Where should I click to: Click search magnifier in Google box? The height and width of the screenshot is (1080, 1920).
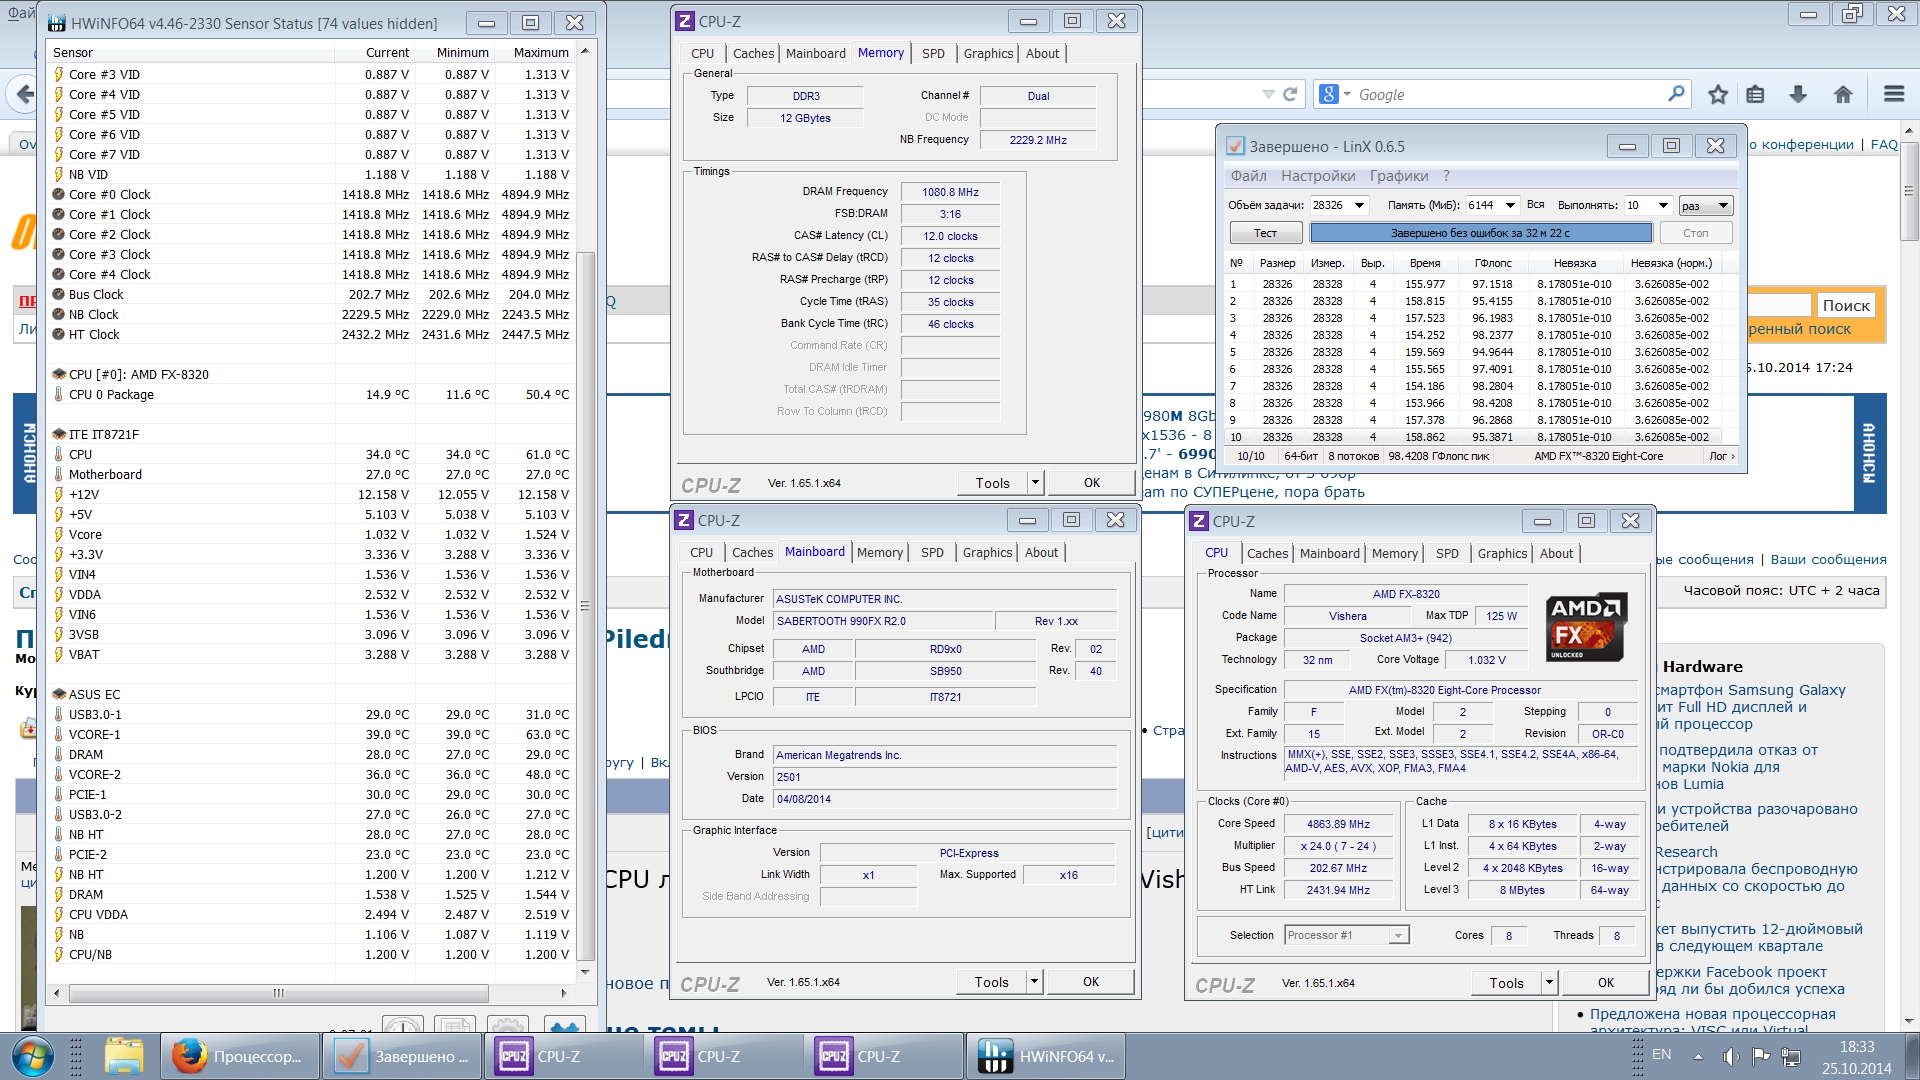pyautogui.click(x=1676, y=94)
